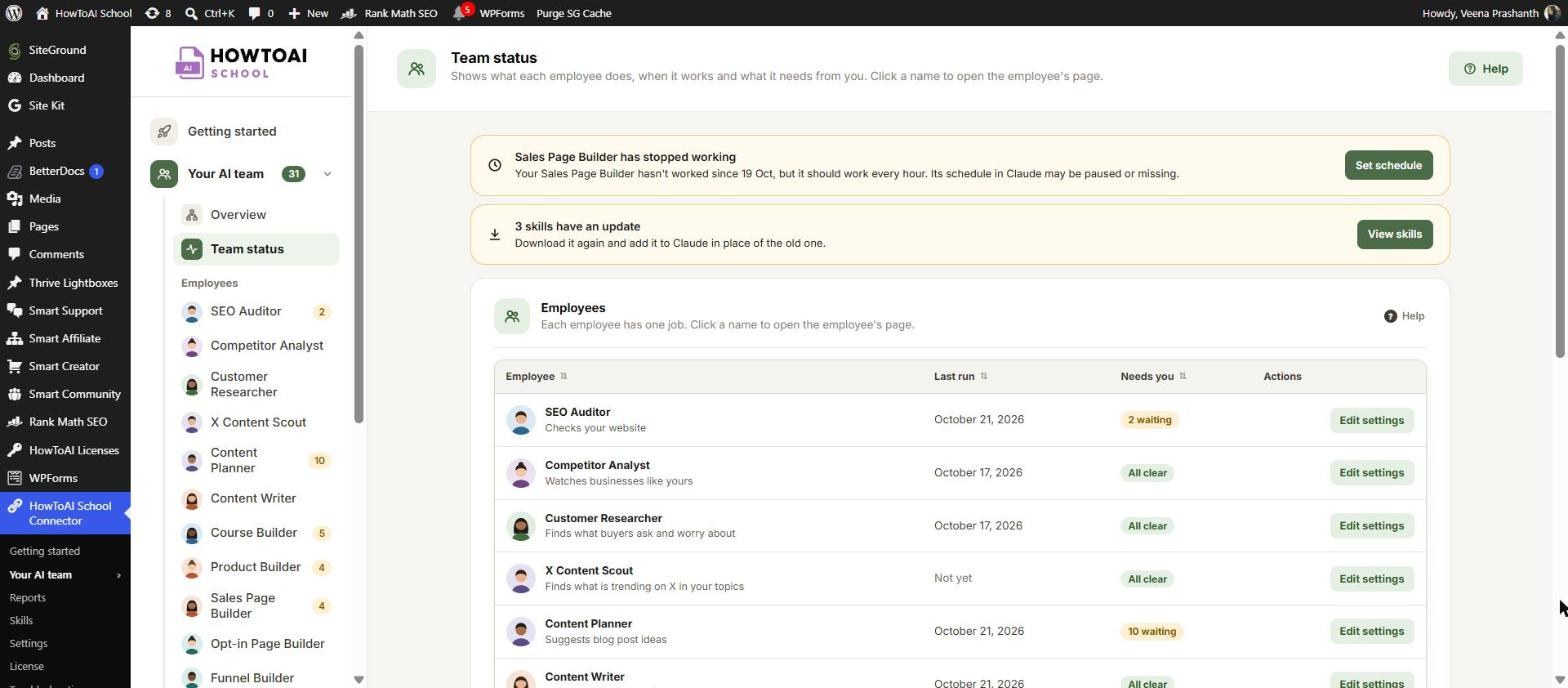This screenshot has height=688, width=1568.
Task: Sort table by Last run column
Action: click(960, 377)
